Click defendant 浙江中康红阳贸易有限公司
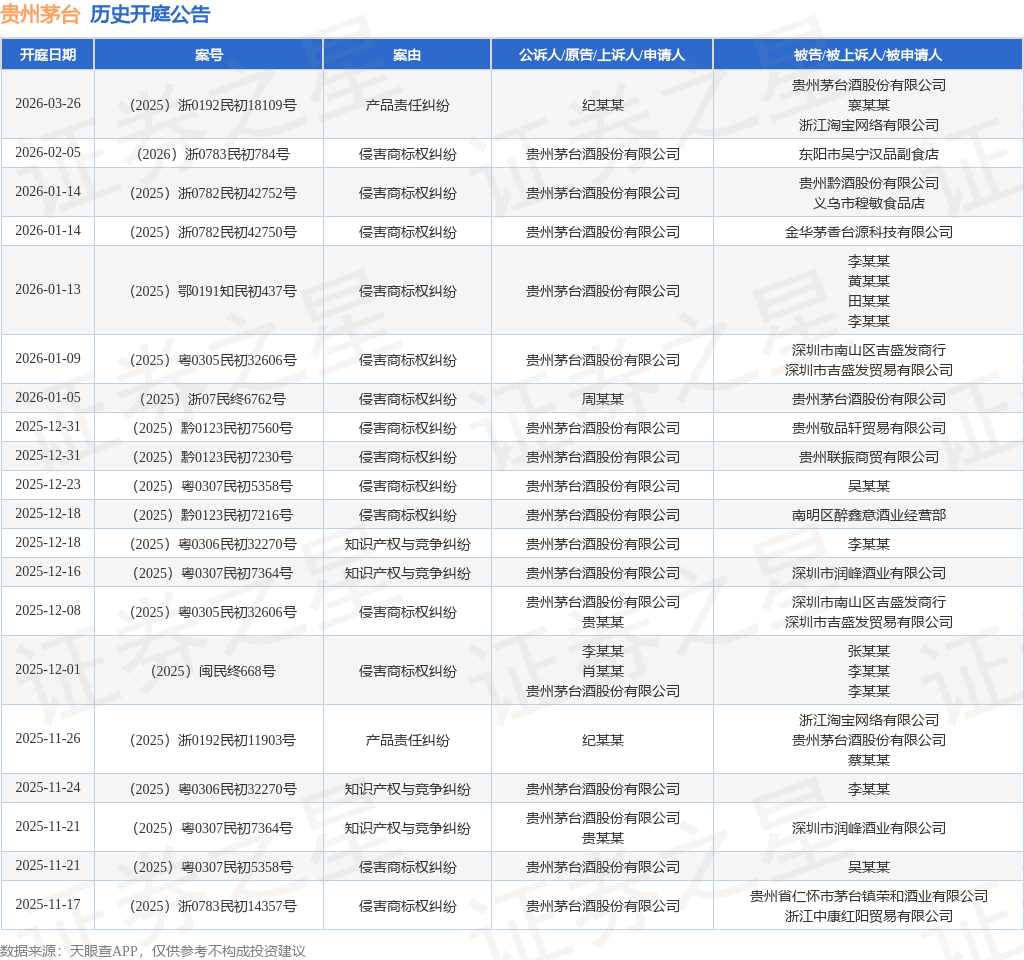The image size is (1024, 960). point(868,916)
